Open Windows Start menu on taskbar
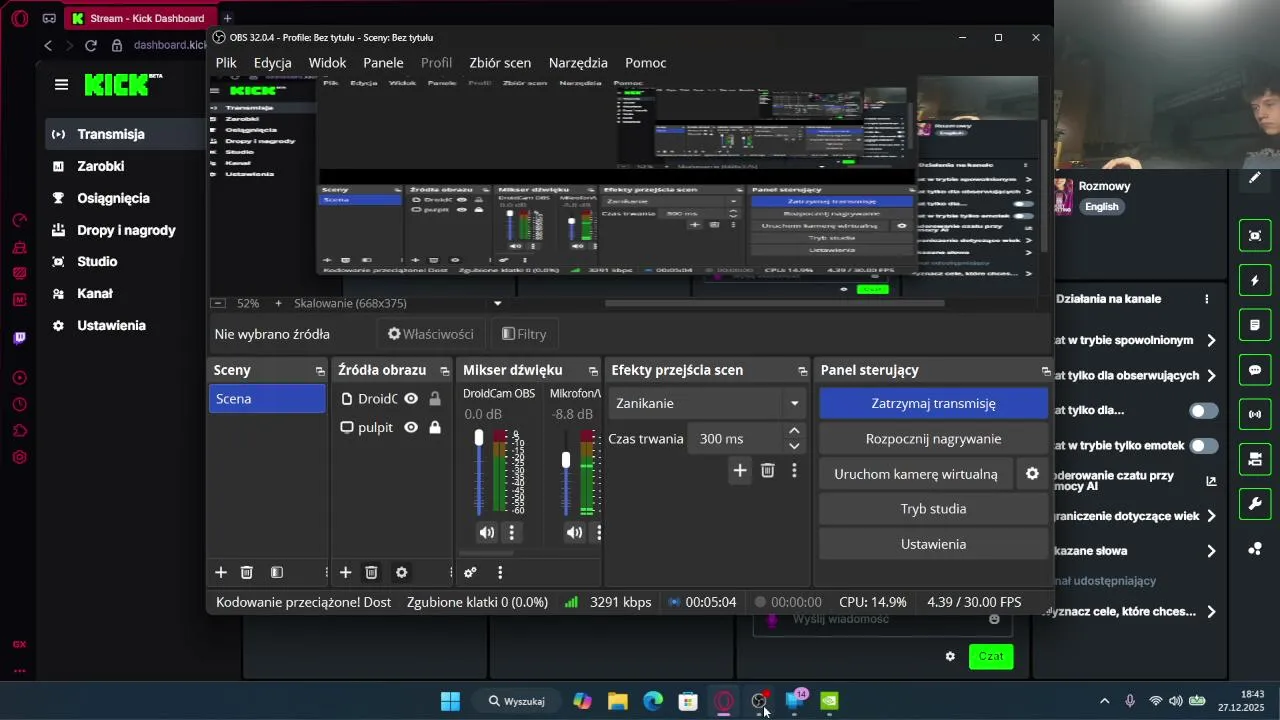Image resolution: width=1280 pixels, height=720 pixels. coord(451,701)
